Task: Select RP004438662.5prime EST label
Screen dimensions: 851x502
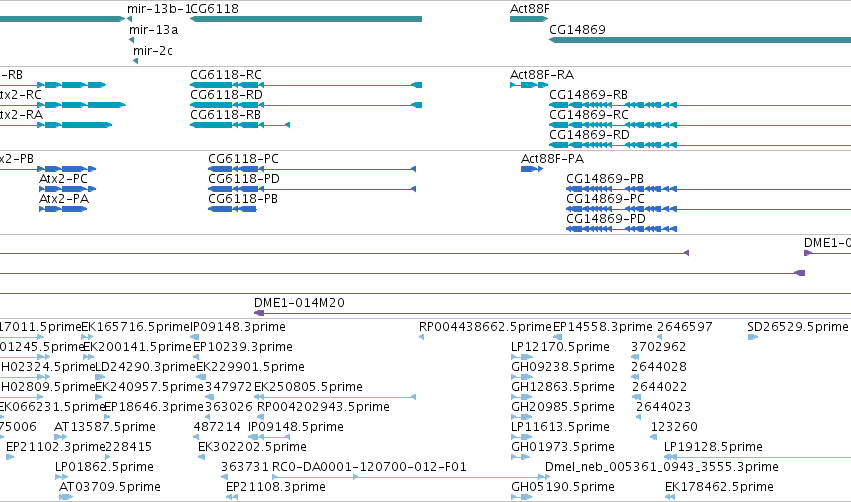Action: pyautogui.click(x=485, y=327)
